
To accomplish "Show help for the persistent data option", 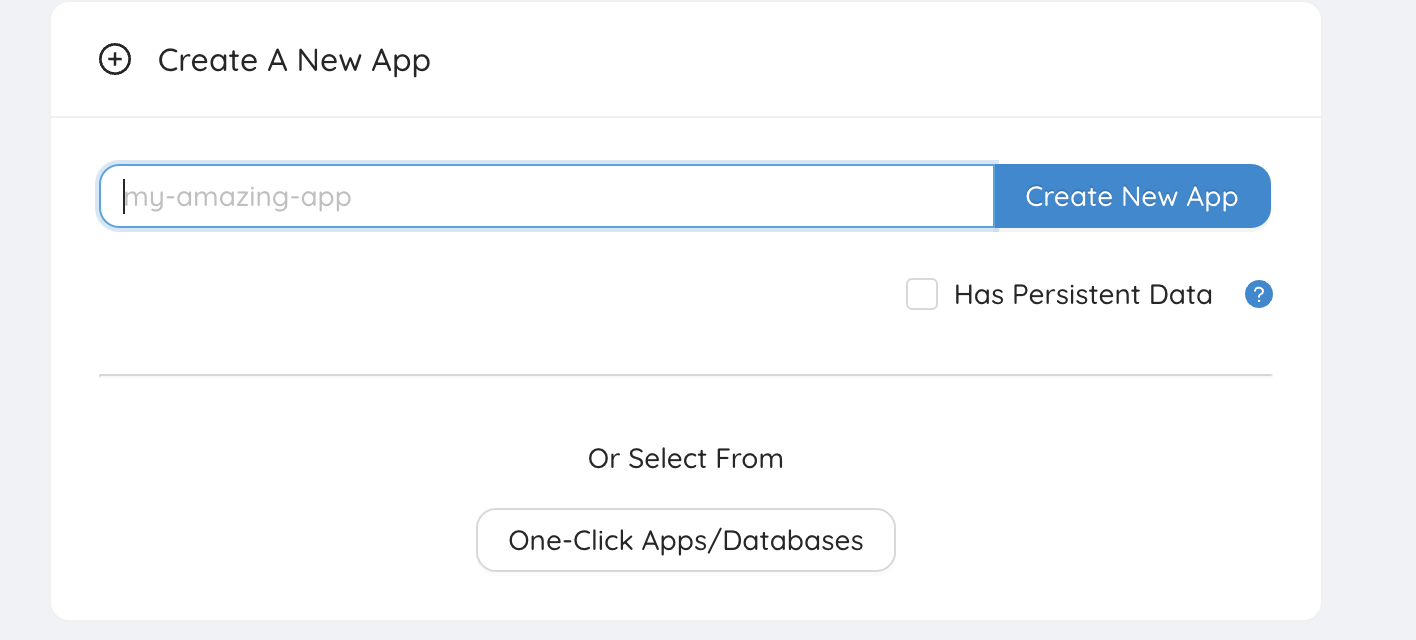I will pos(1258,295).
